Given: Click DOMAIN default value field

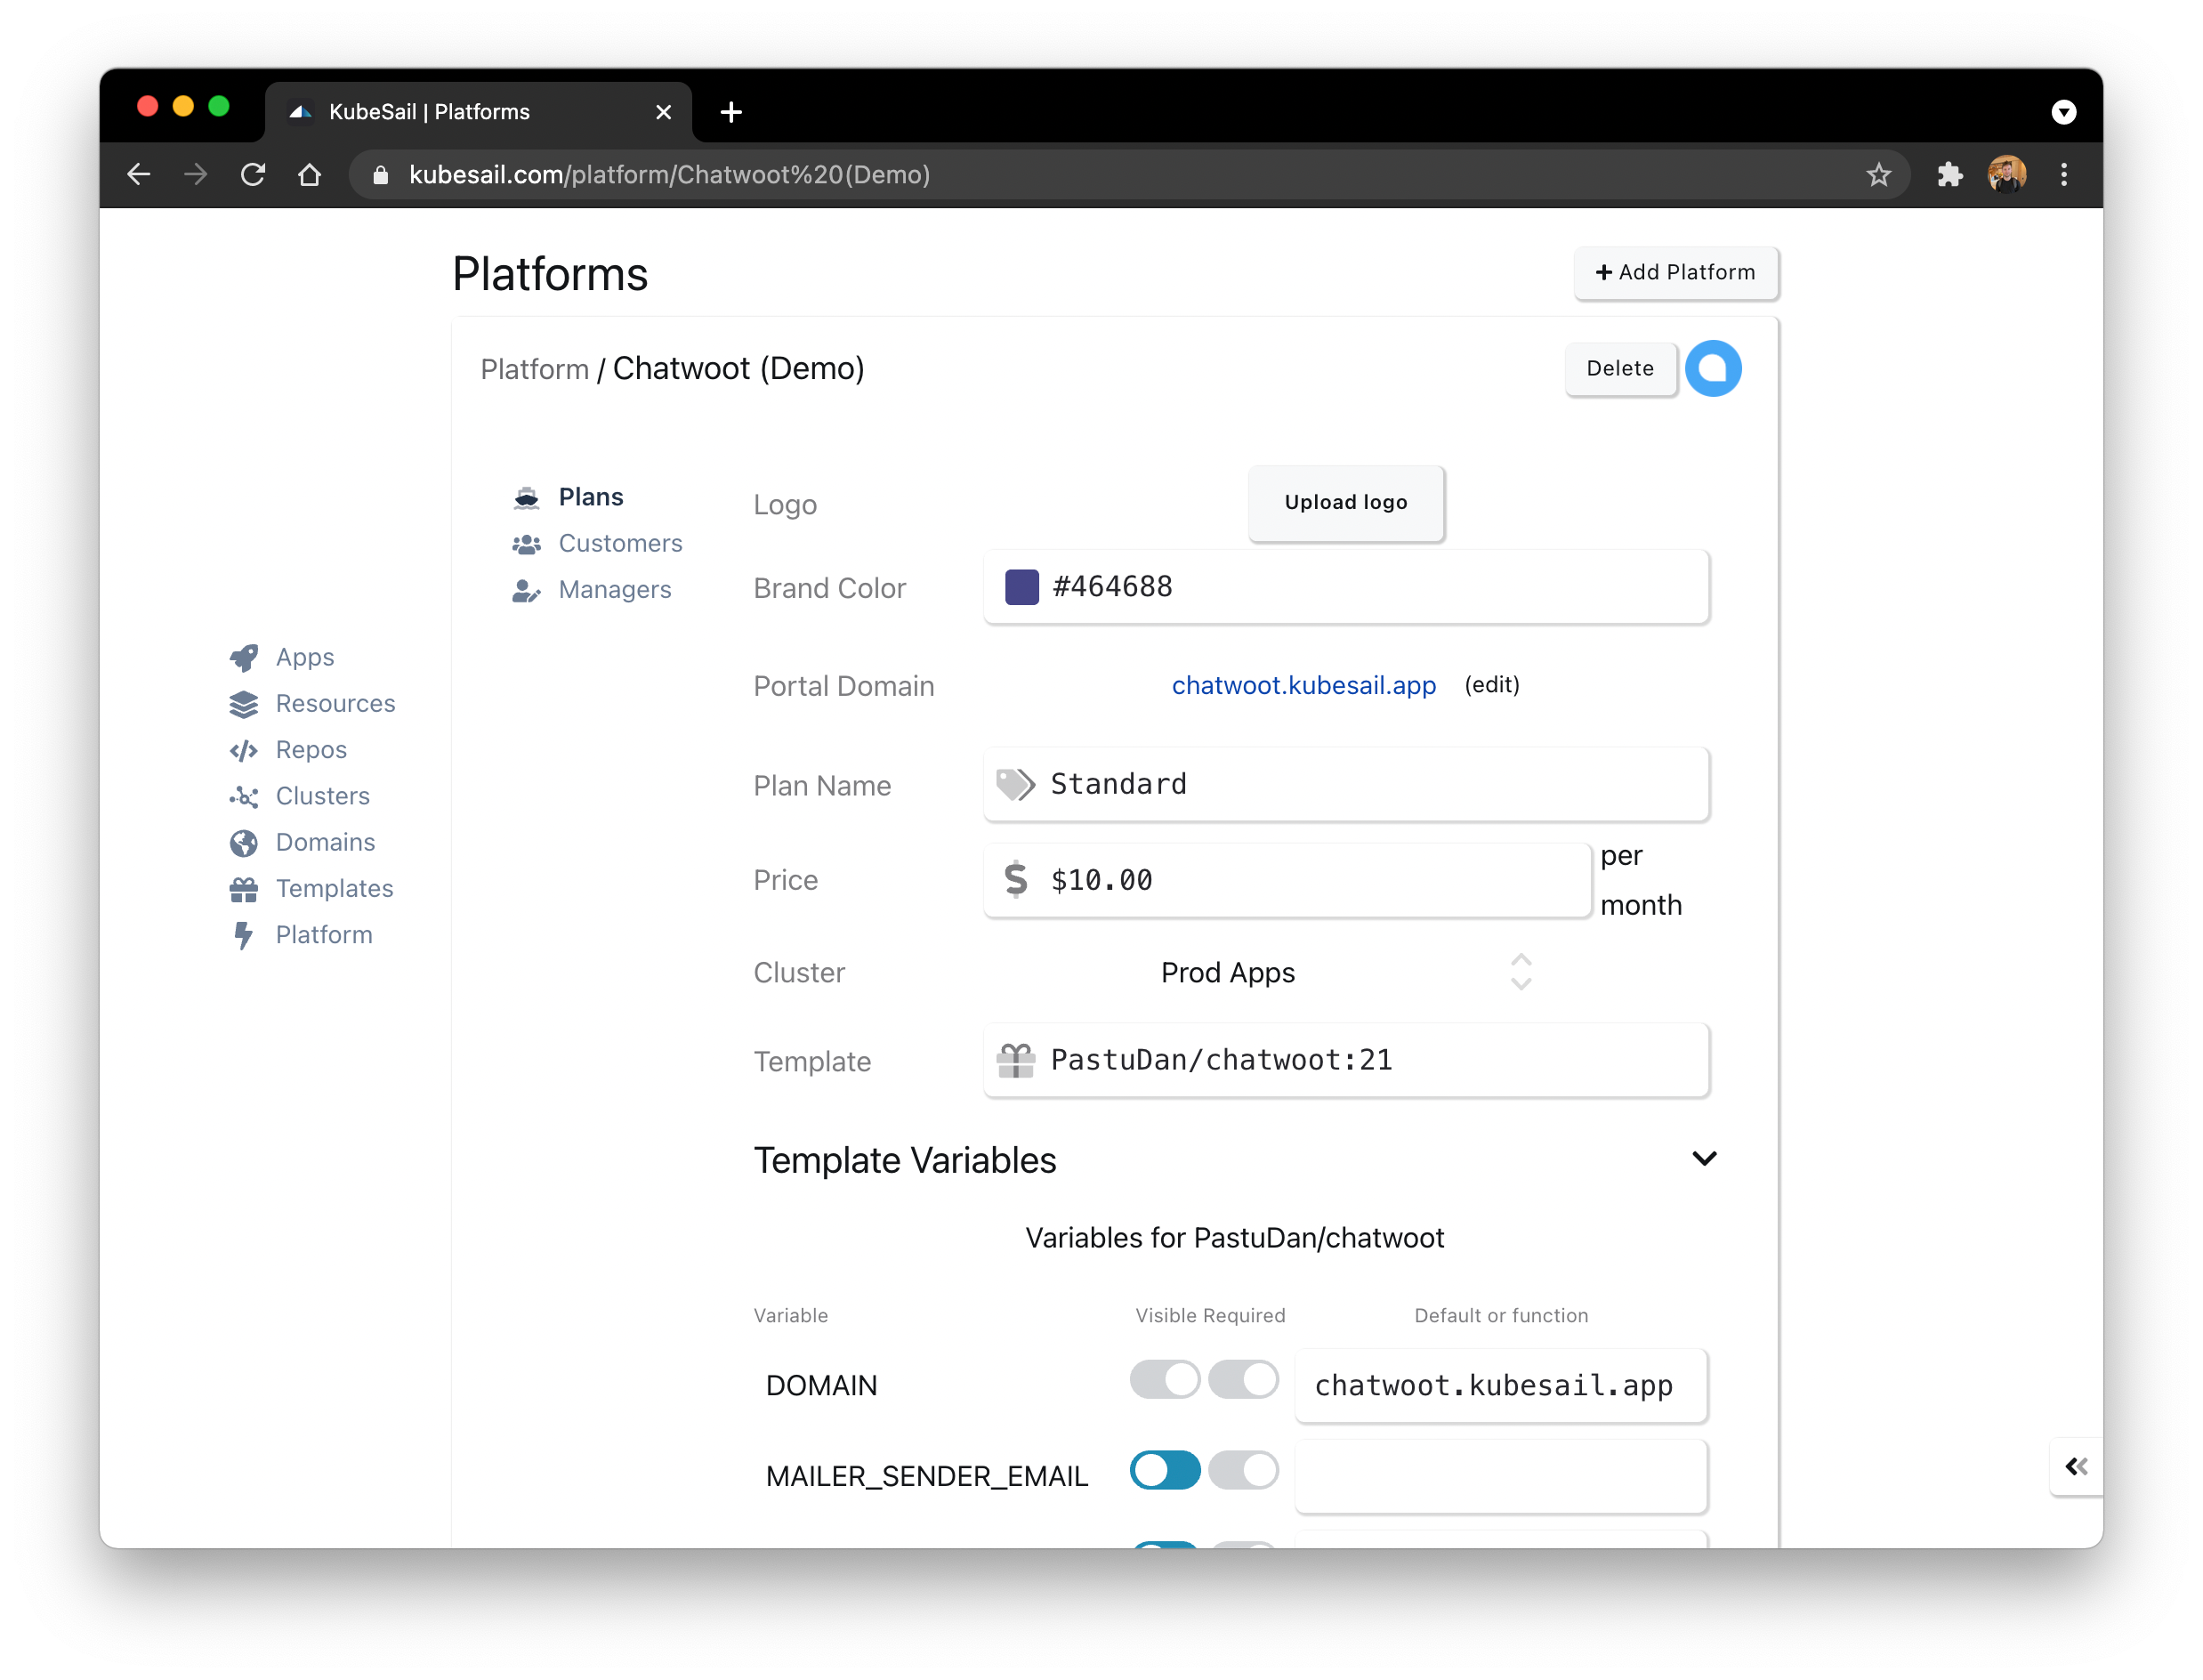Looking at the screenshot, I should coord(1500,1385).
